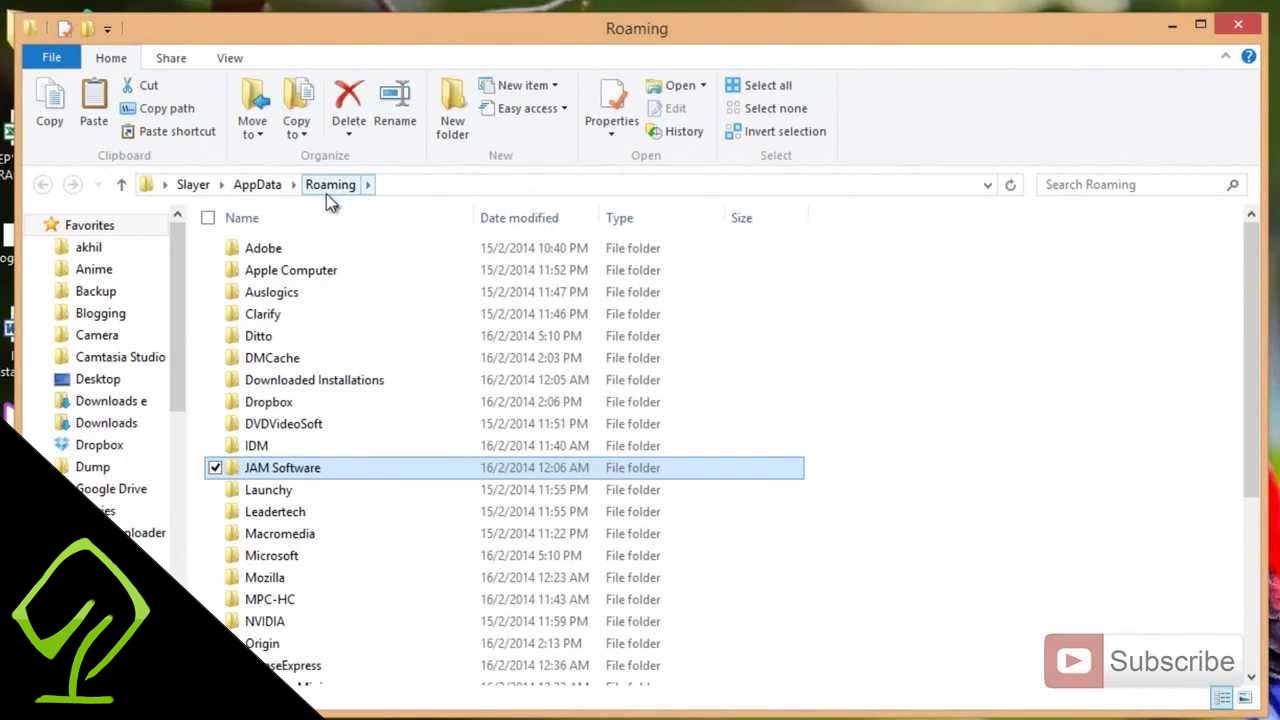Sort by the Size column header
The height and width of the screenshot is (720, 1280).
741,217
